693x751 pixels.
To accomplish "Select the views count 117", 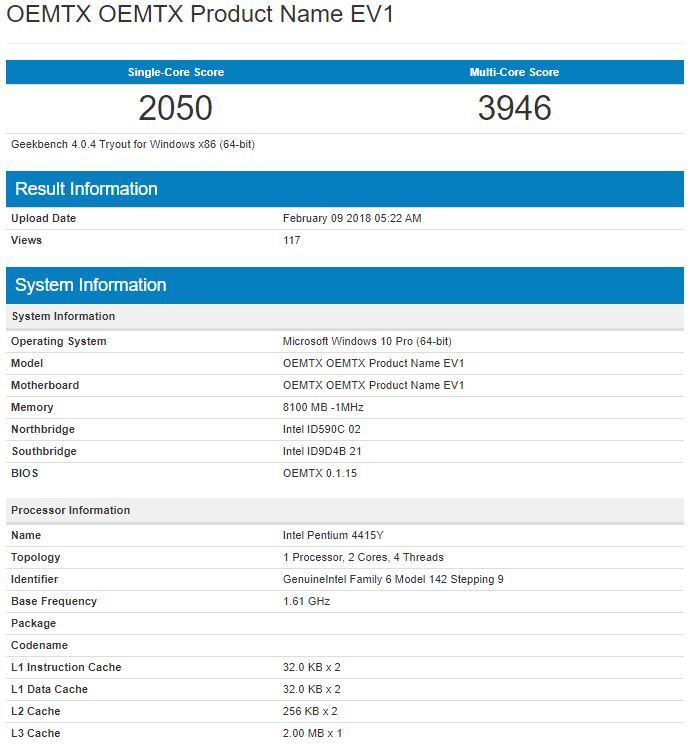I will (x=291, y=240).
